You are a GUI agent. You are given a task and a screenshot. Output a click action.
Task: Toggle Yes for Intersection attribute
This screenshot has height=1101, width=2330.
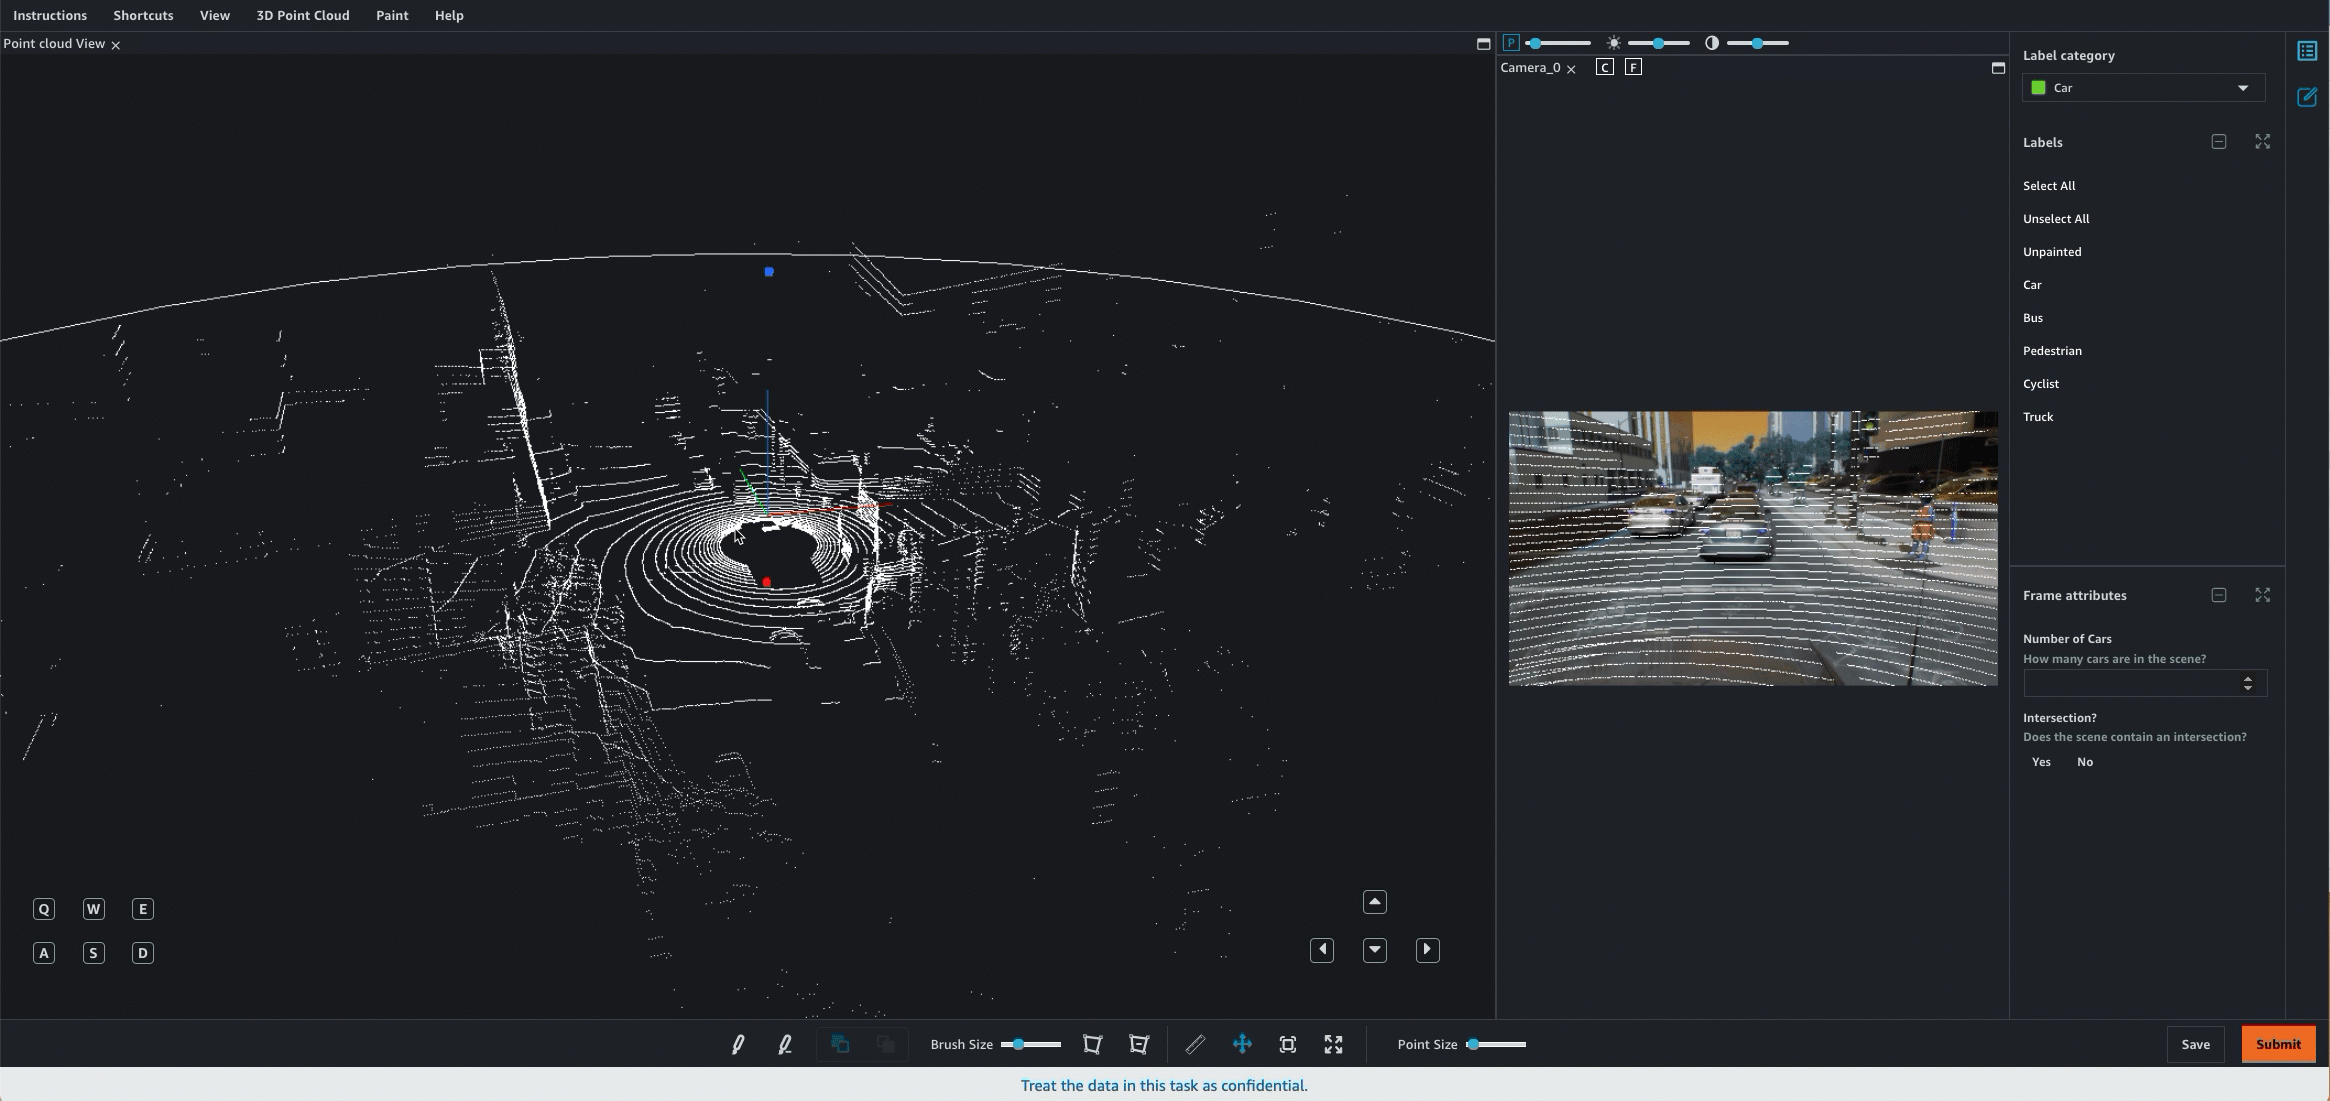tap(2040, 761)
